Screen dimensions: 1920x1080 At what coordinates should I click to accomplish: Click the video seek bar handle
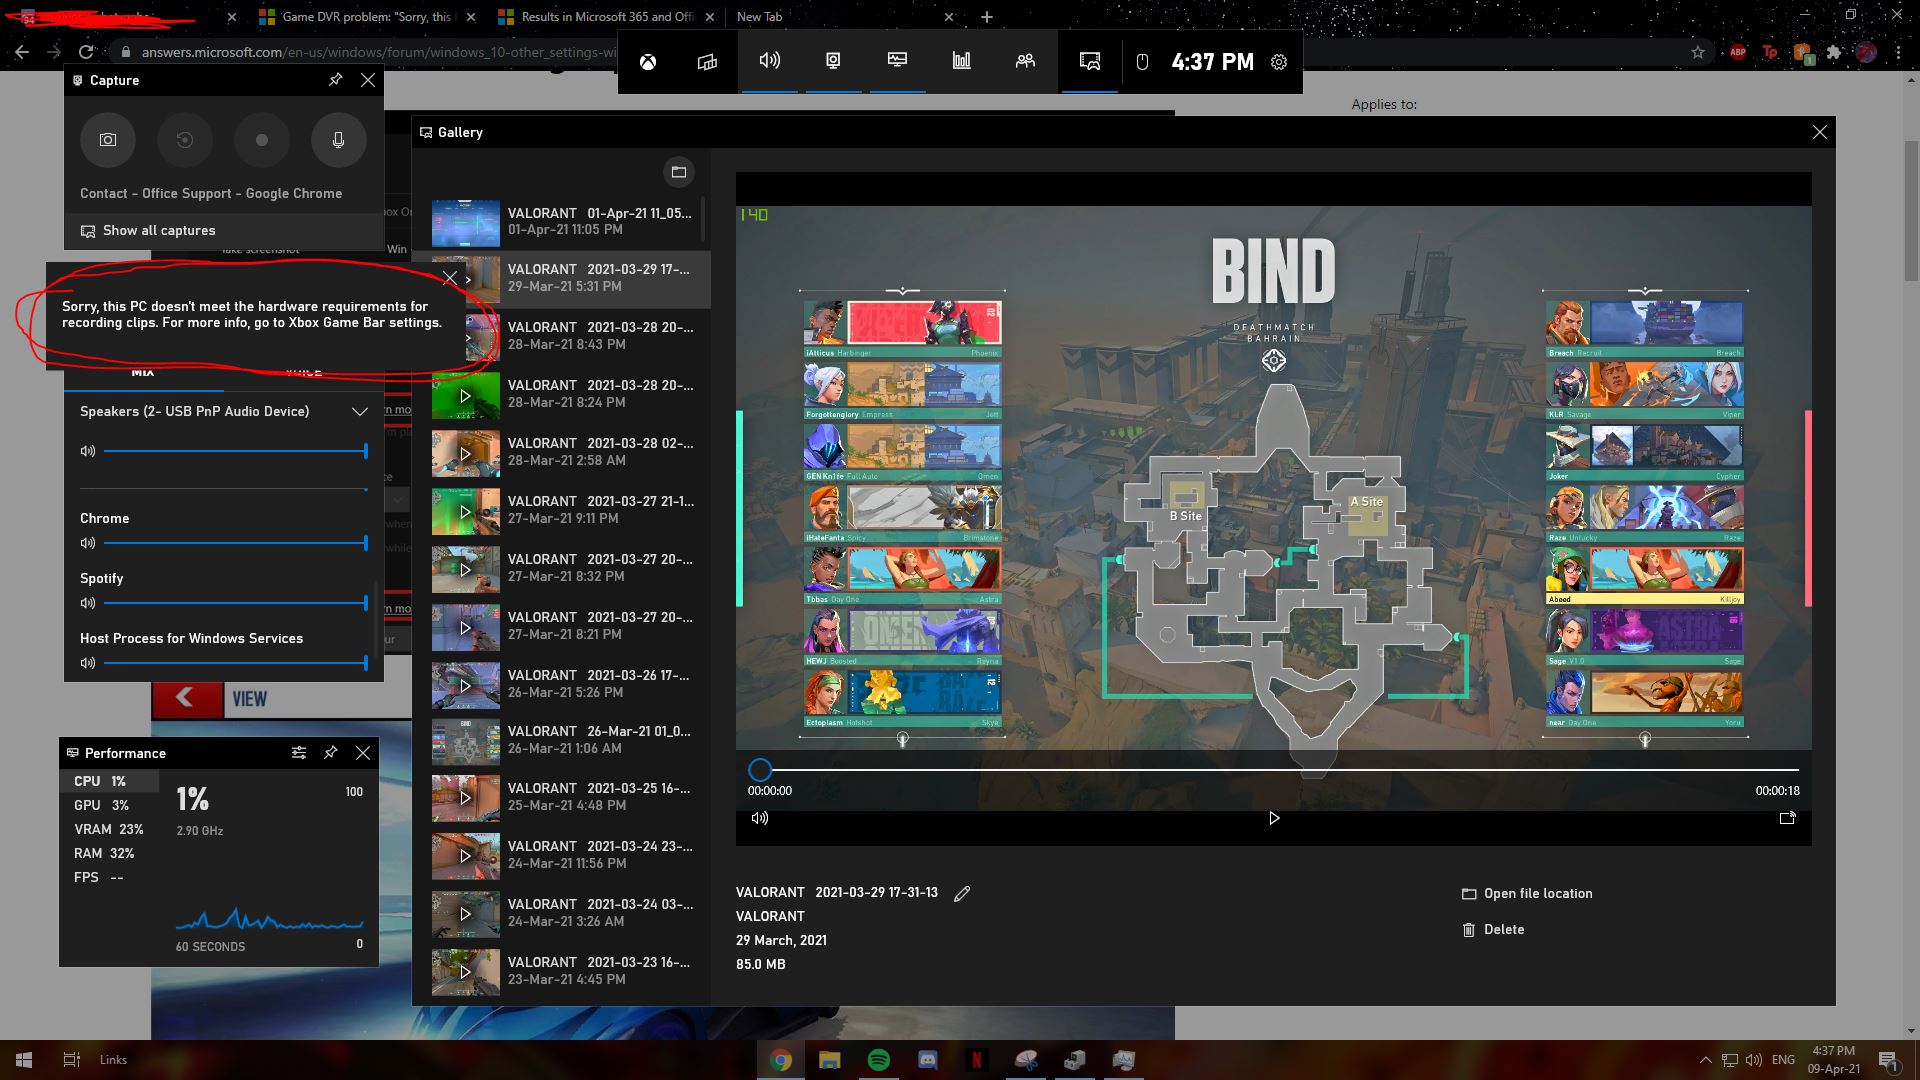[760, 770]
